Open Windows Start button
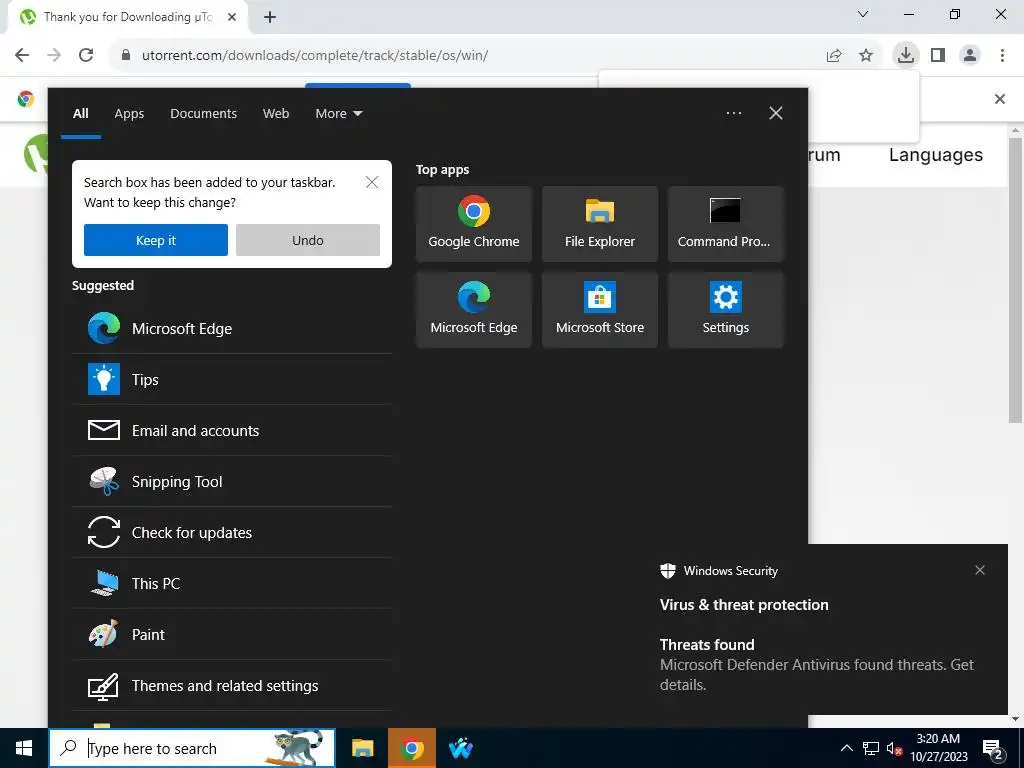 [24, 748]
